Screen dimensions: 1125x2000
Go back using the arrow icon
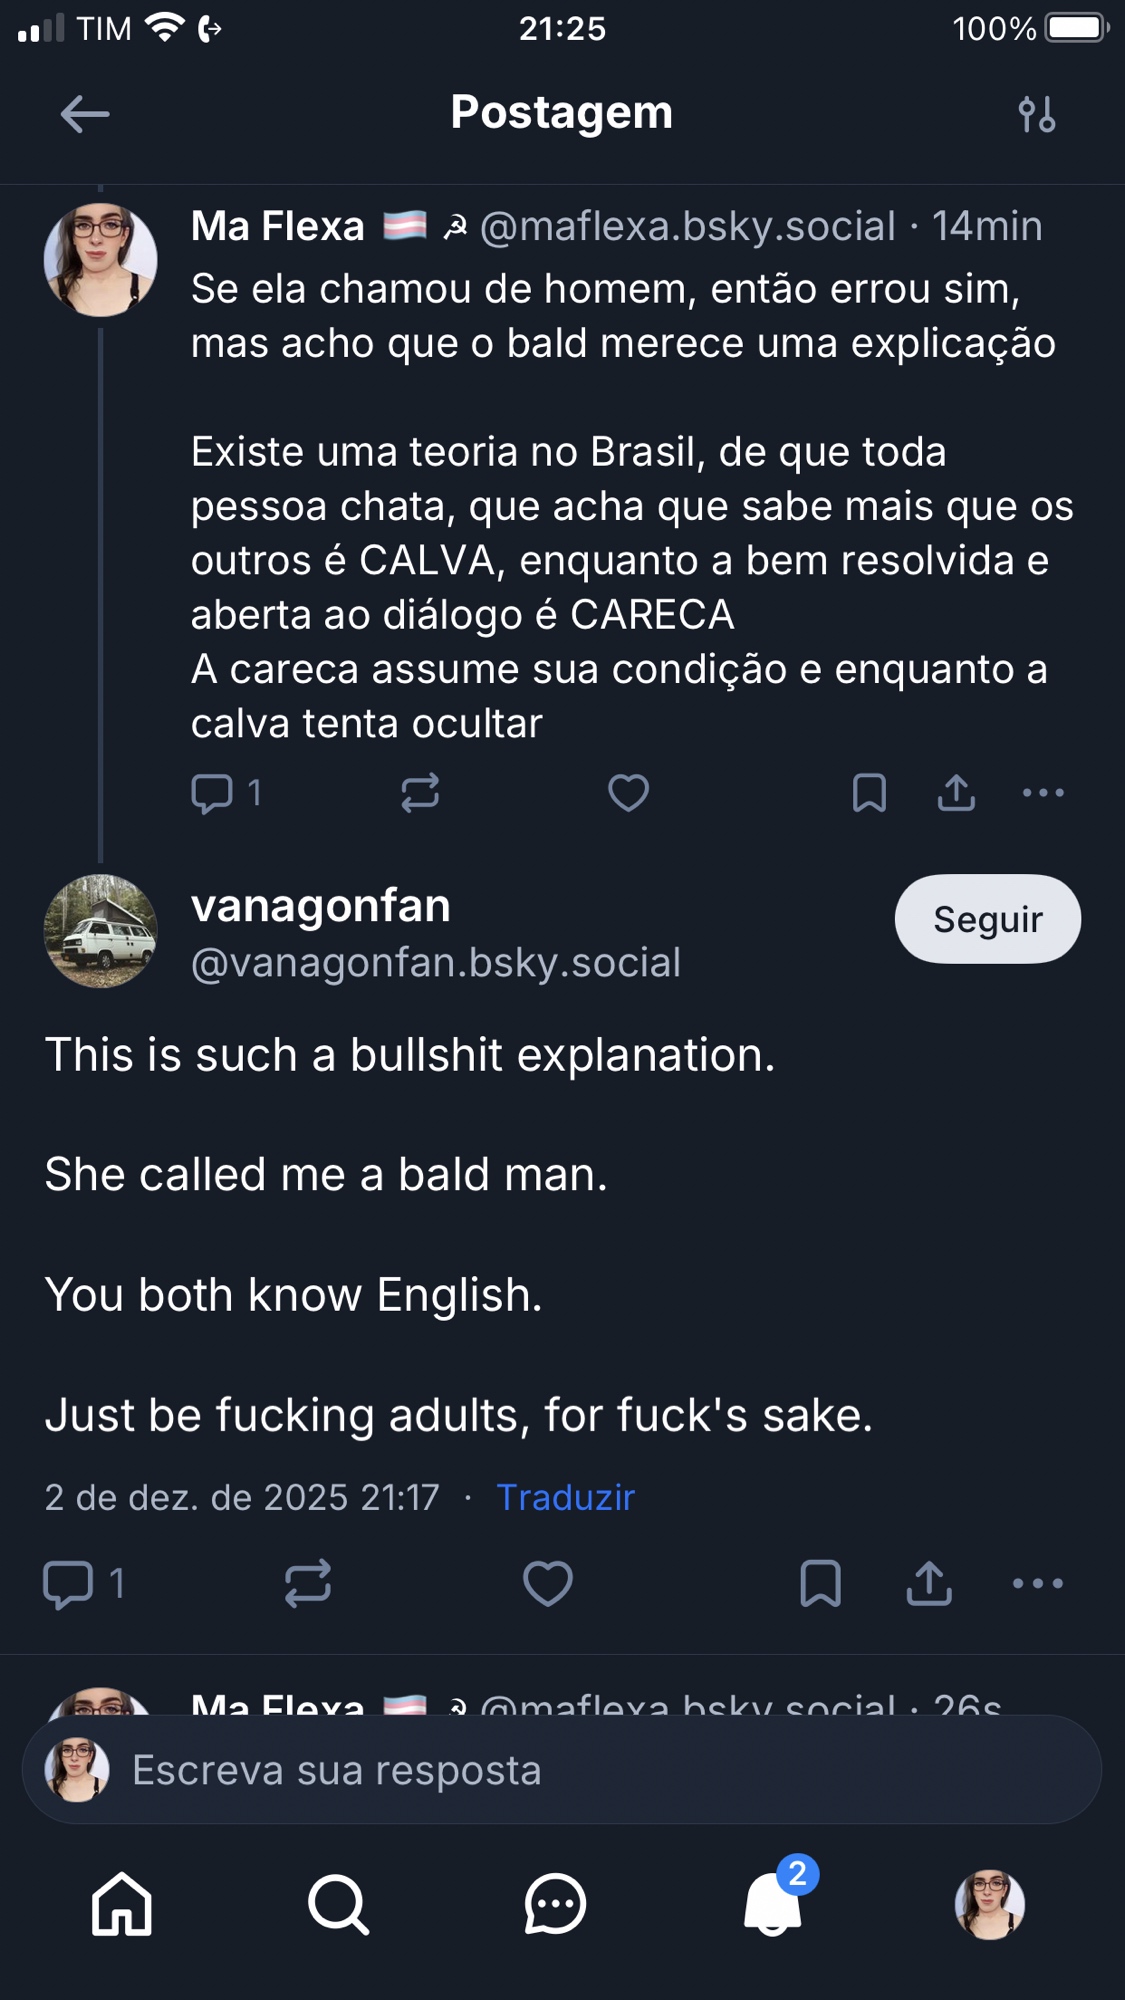click(85, 114)
